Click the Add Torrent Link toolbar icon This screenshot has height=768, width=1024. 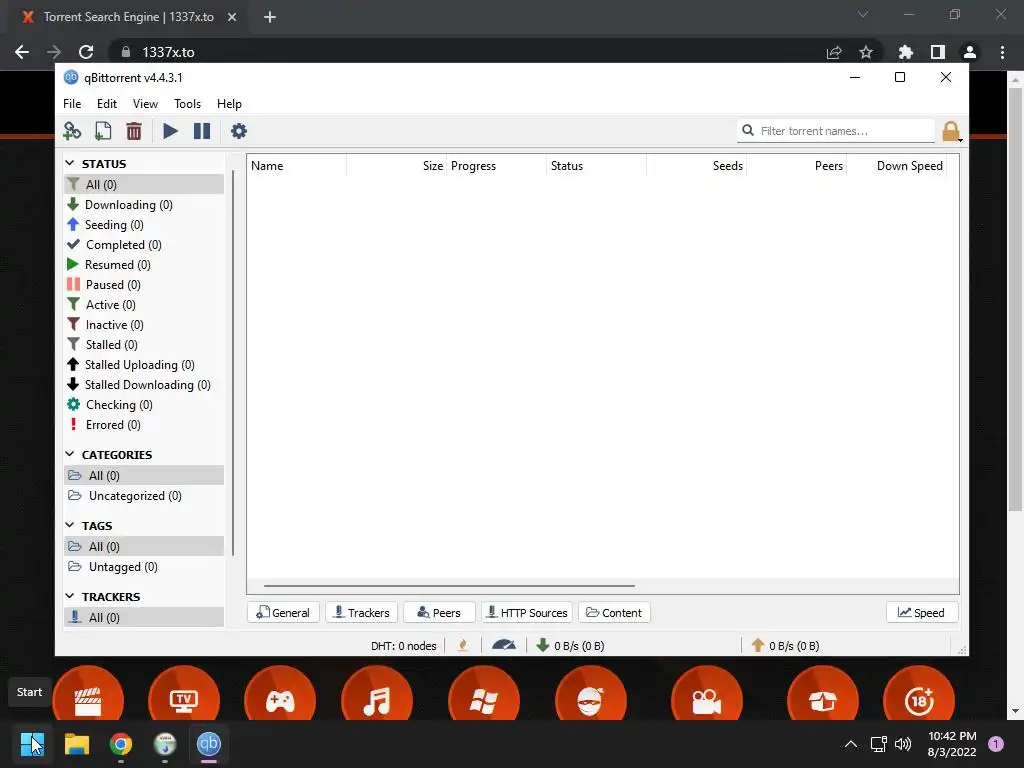[x=72, y=131]
